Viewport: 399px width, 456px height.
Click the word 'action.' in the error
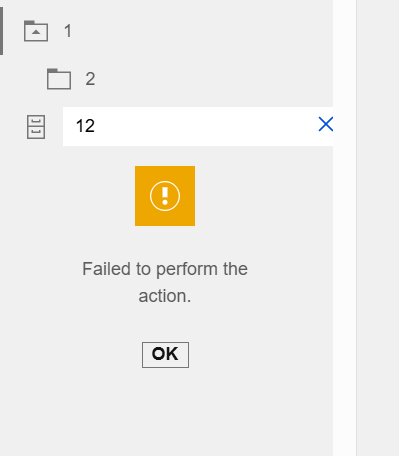point(165,296)
